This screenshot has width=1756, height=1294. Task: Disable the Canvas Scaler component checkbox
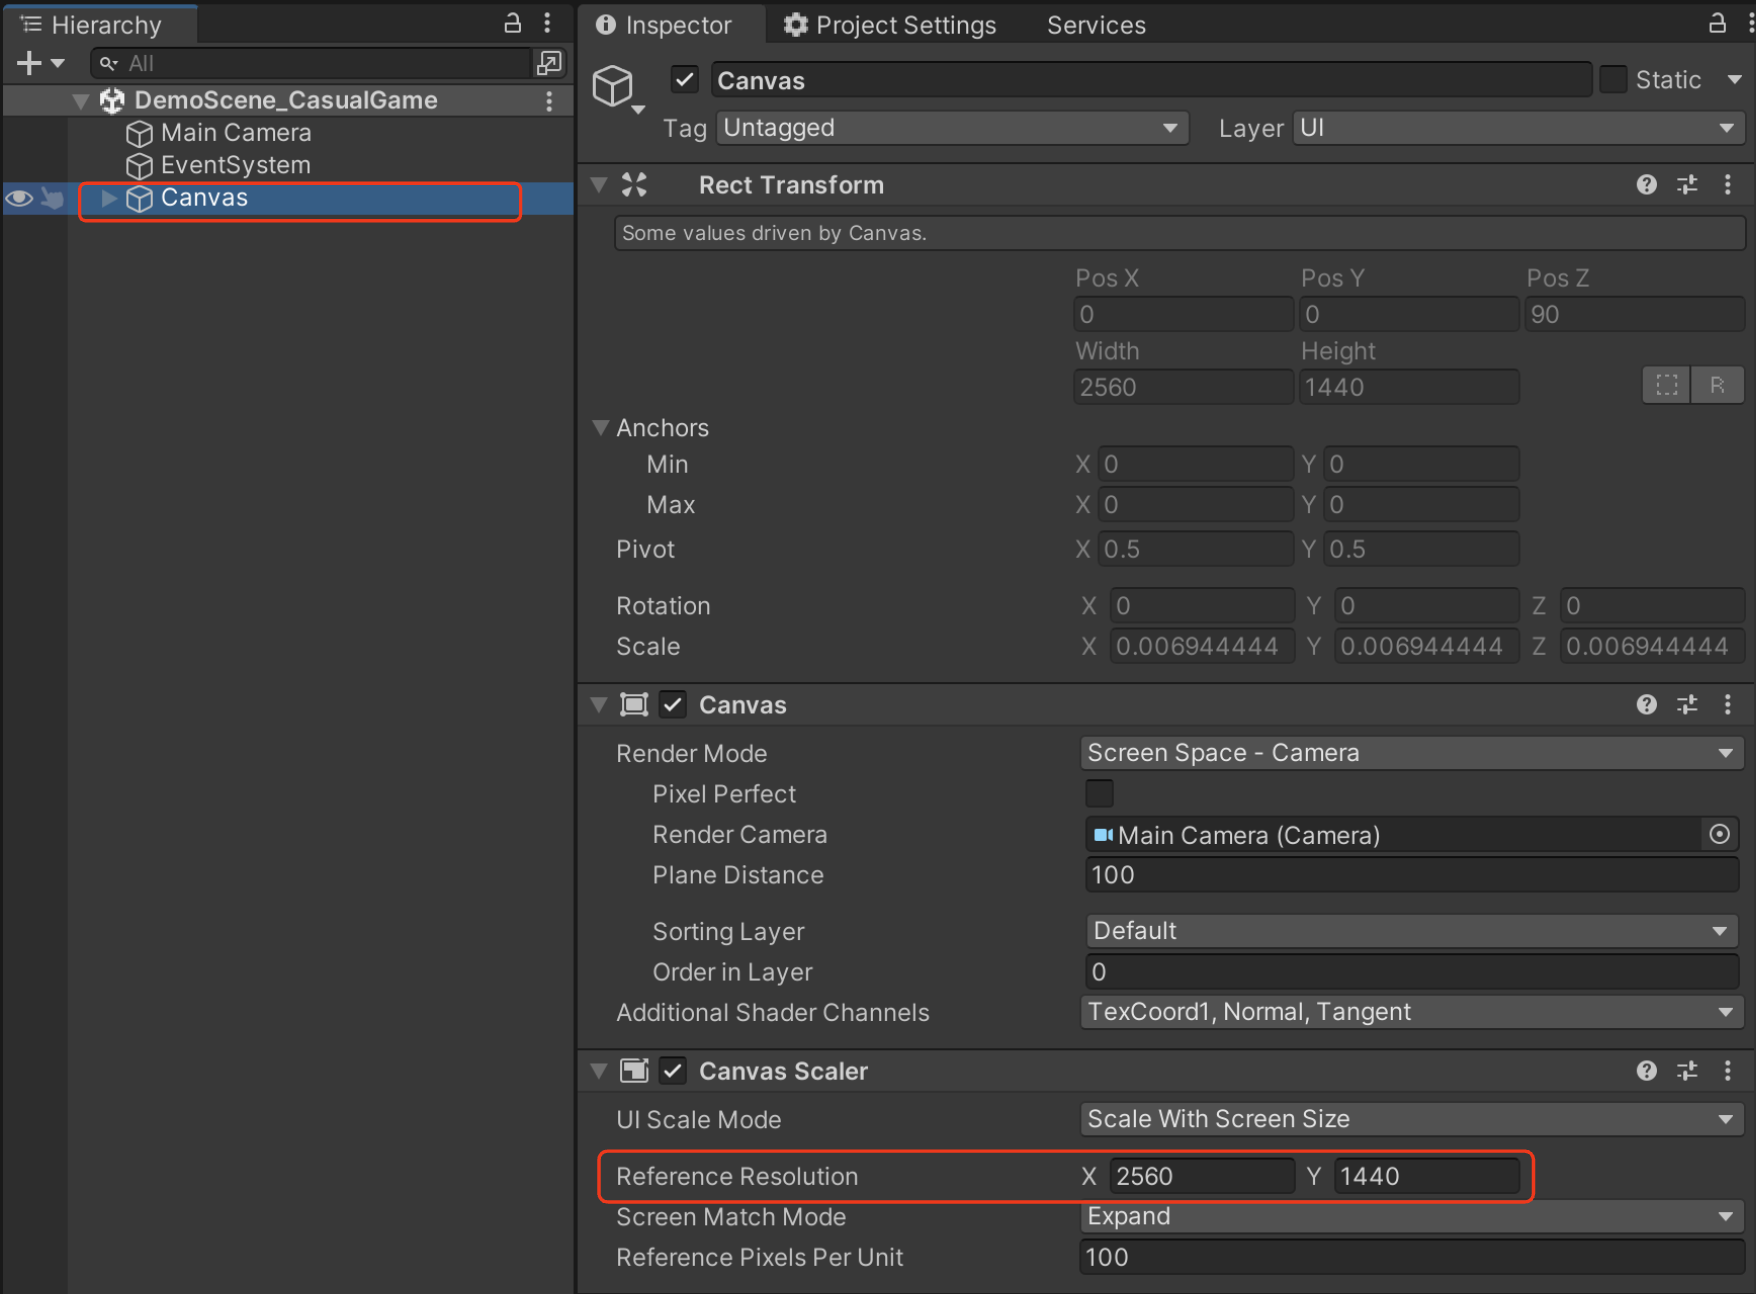tap(673, 1071)
